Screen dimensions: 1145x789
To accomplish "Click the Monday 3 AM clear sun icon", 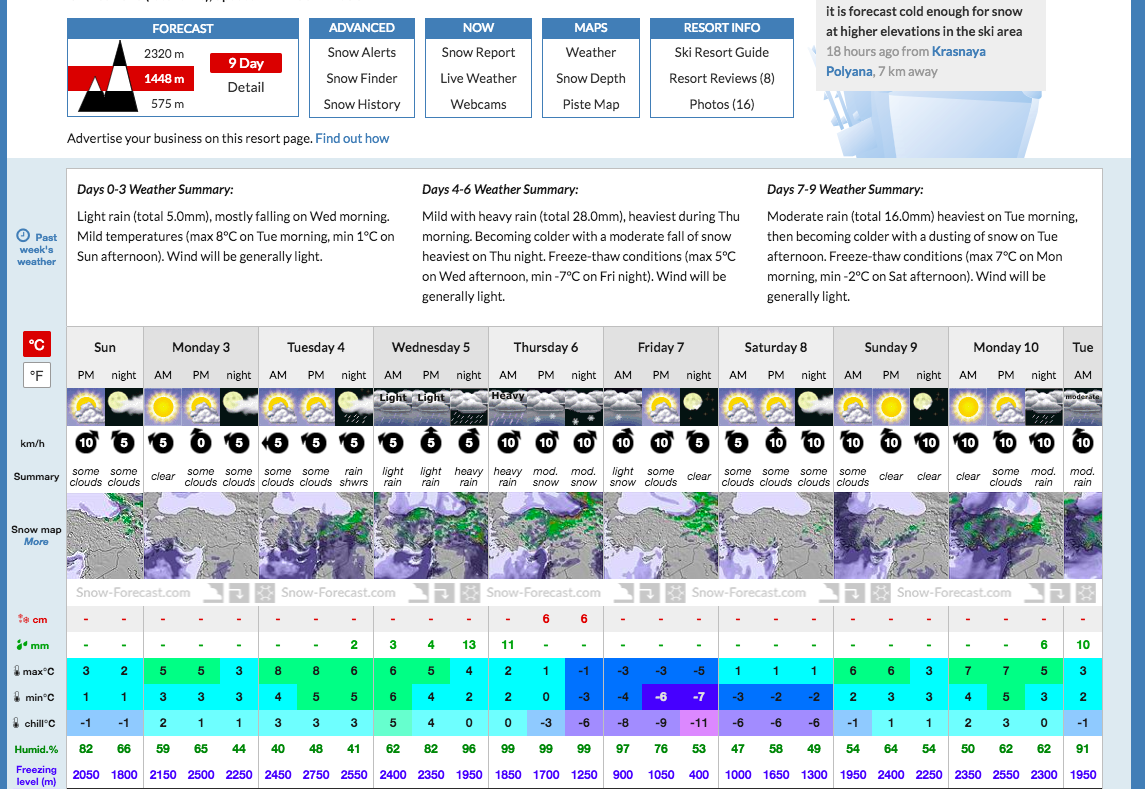I will coord(163,407).
